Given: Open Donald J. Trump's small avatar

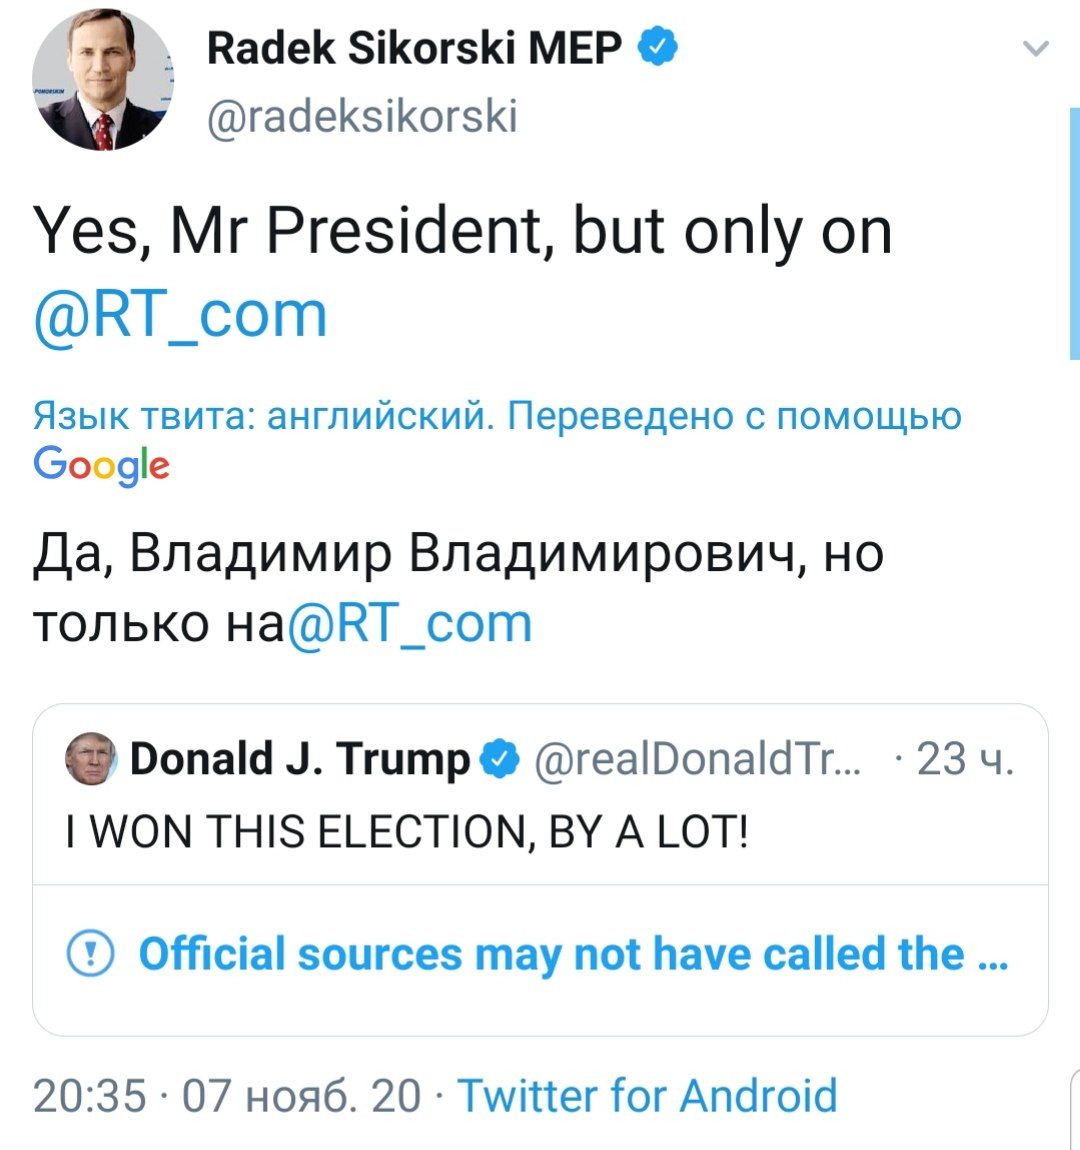Looking at the screenshot, I should [x=91, y=759].
